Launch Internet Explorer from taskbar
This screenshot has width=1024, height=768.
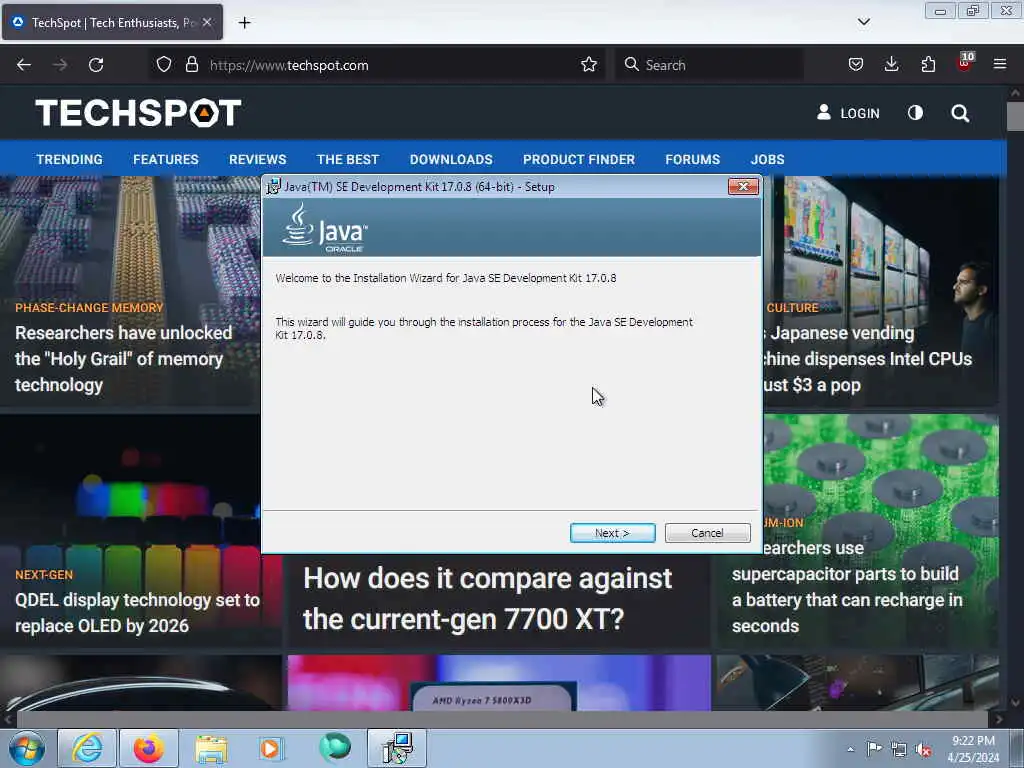[x=87, y=748]
